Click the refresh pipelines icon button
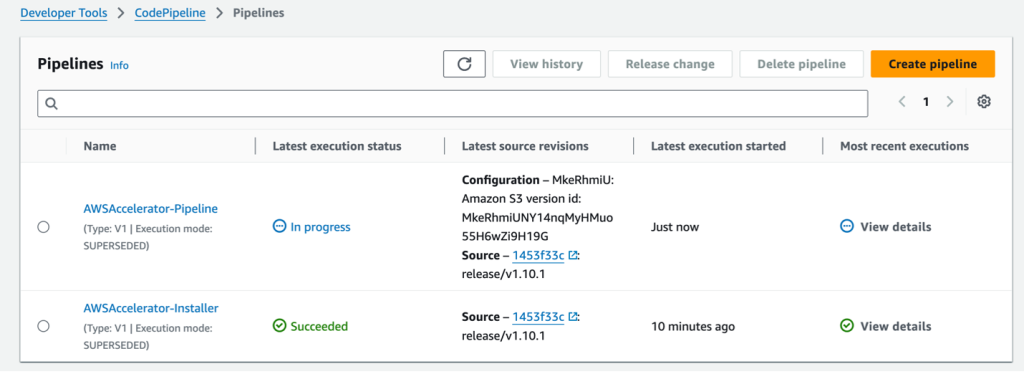 pos(464,64)
